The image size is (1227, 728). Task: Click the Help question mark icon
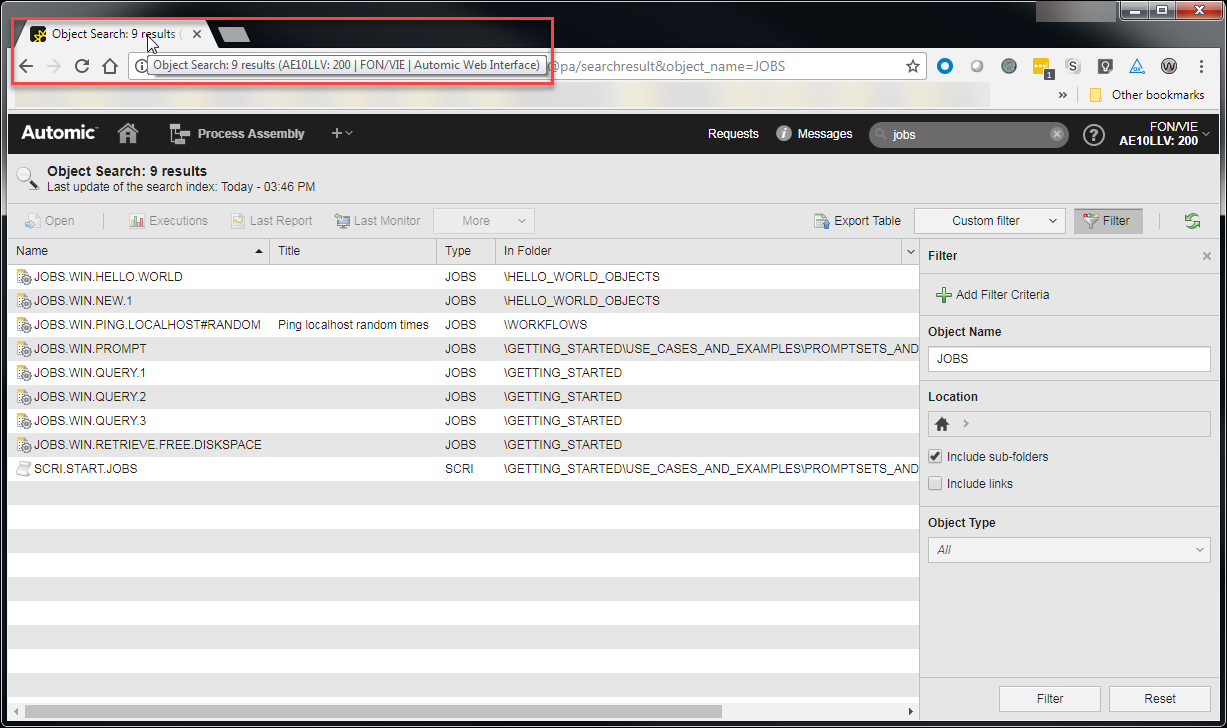point(1093,134)
